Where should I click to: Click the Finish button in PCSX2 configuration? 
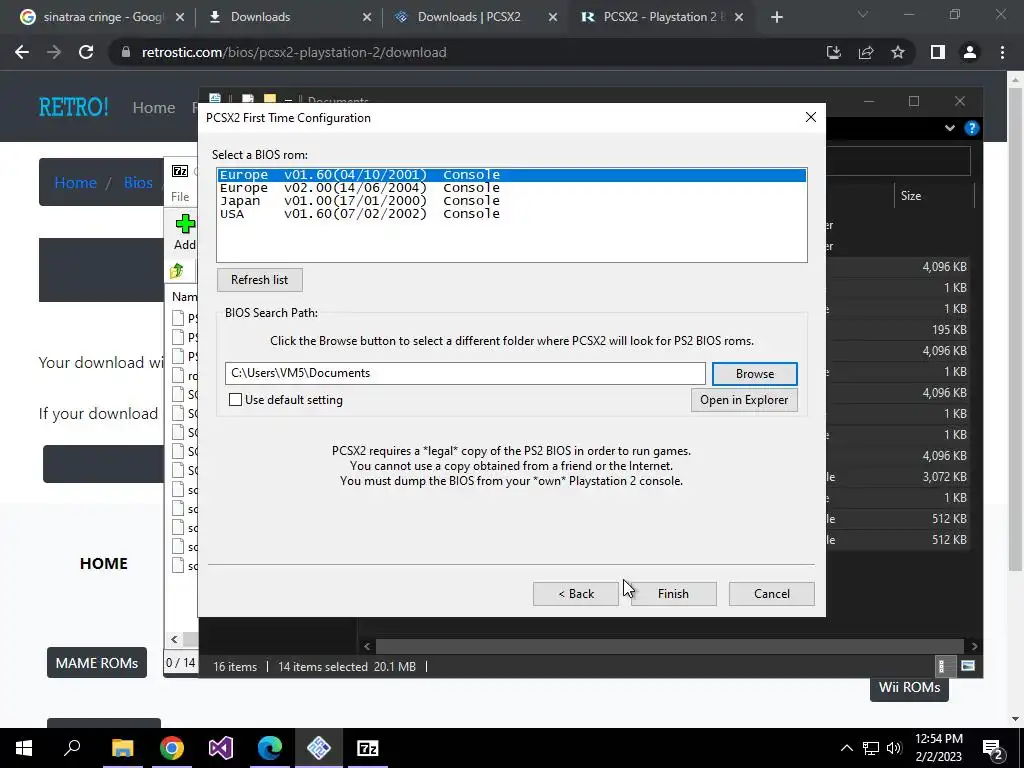673,594
